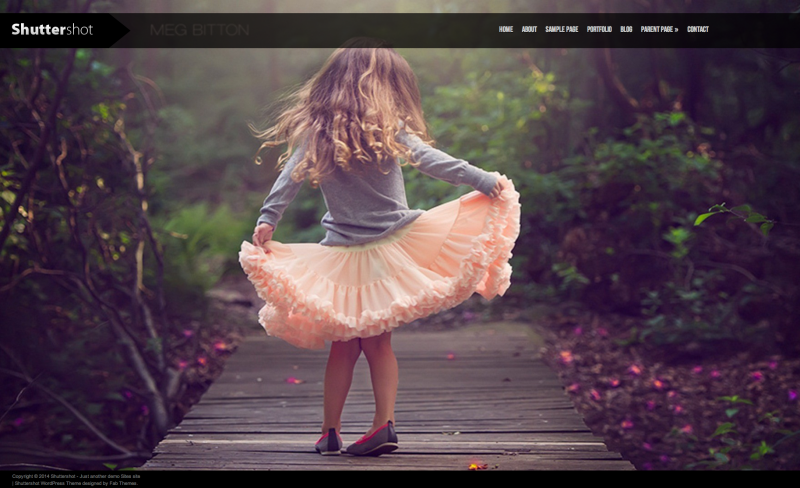Open the Sample Page link
The height and width of the screenshot is (488, 800).
(561, 30)
